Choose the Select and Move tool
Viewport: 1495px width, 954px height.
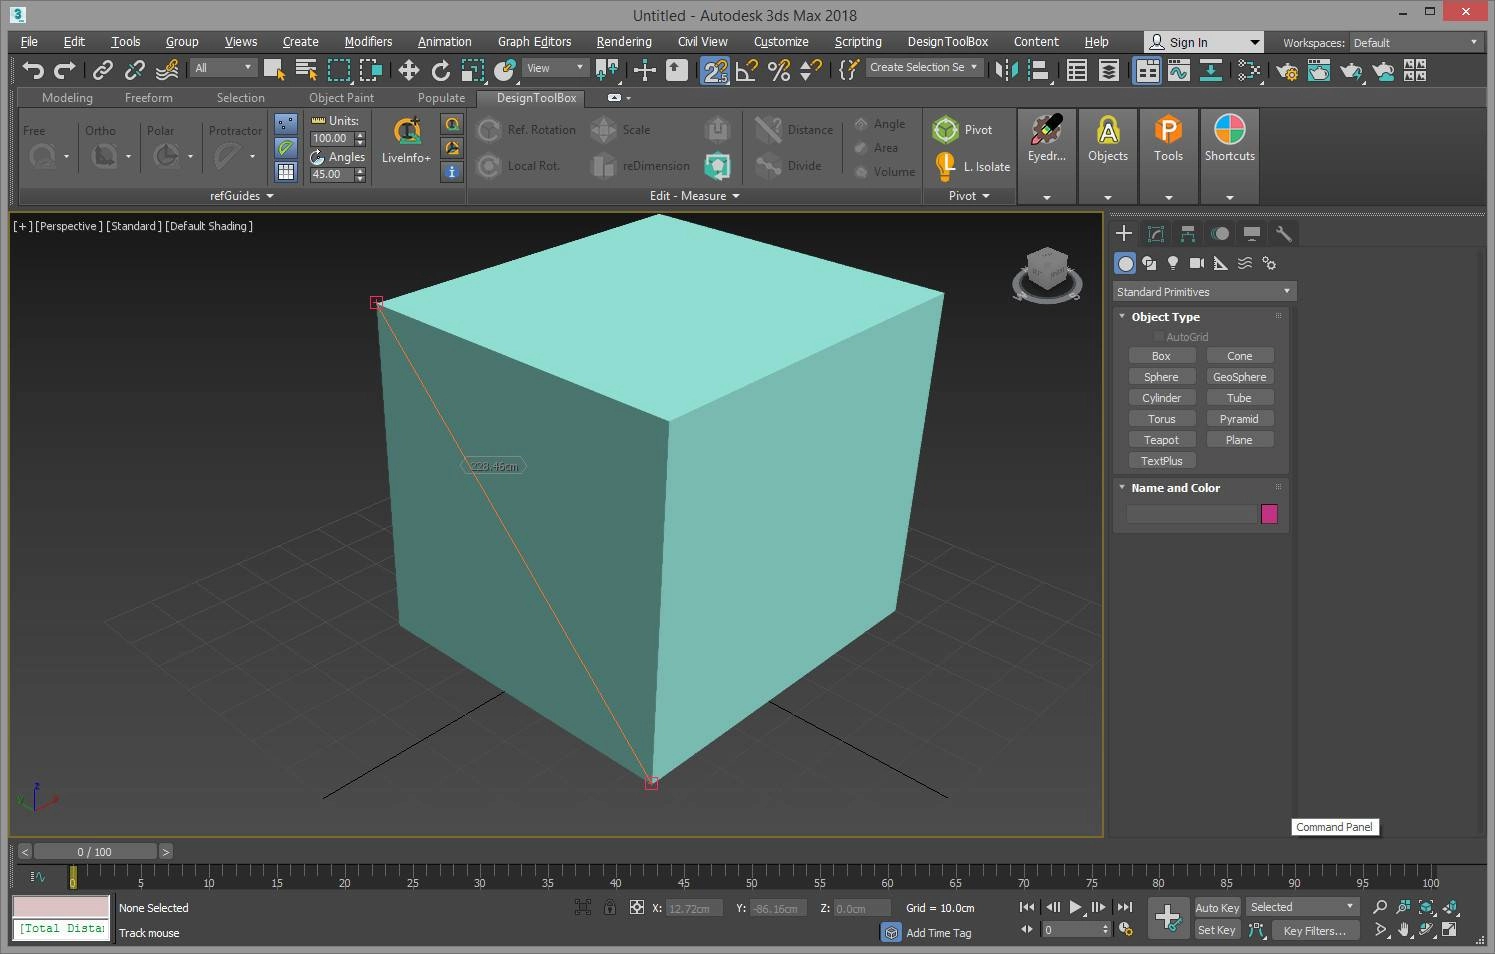coord(408,70)
